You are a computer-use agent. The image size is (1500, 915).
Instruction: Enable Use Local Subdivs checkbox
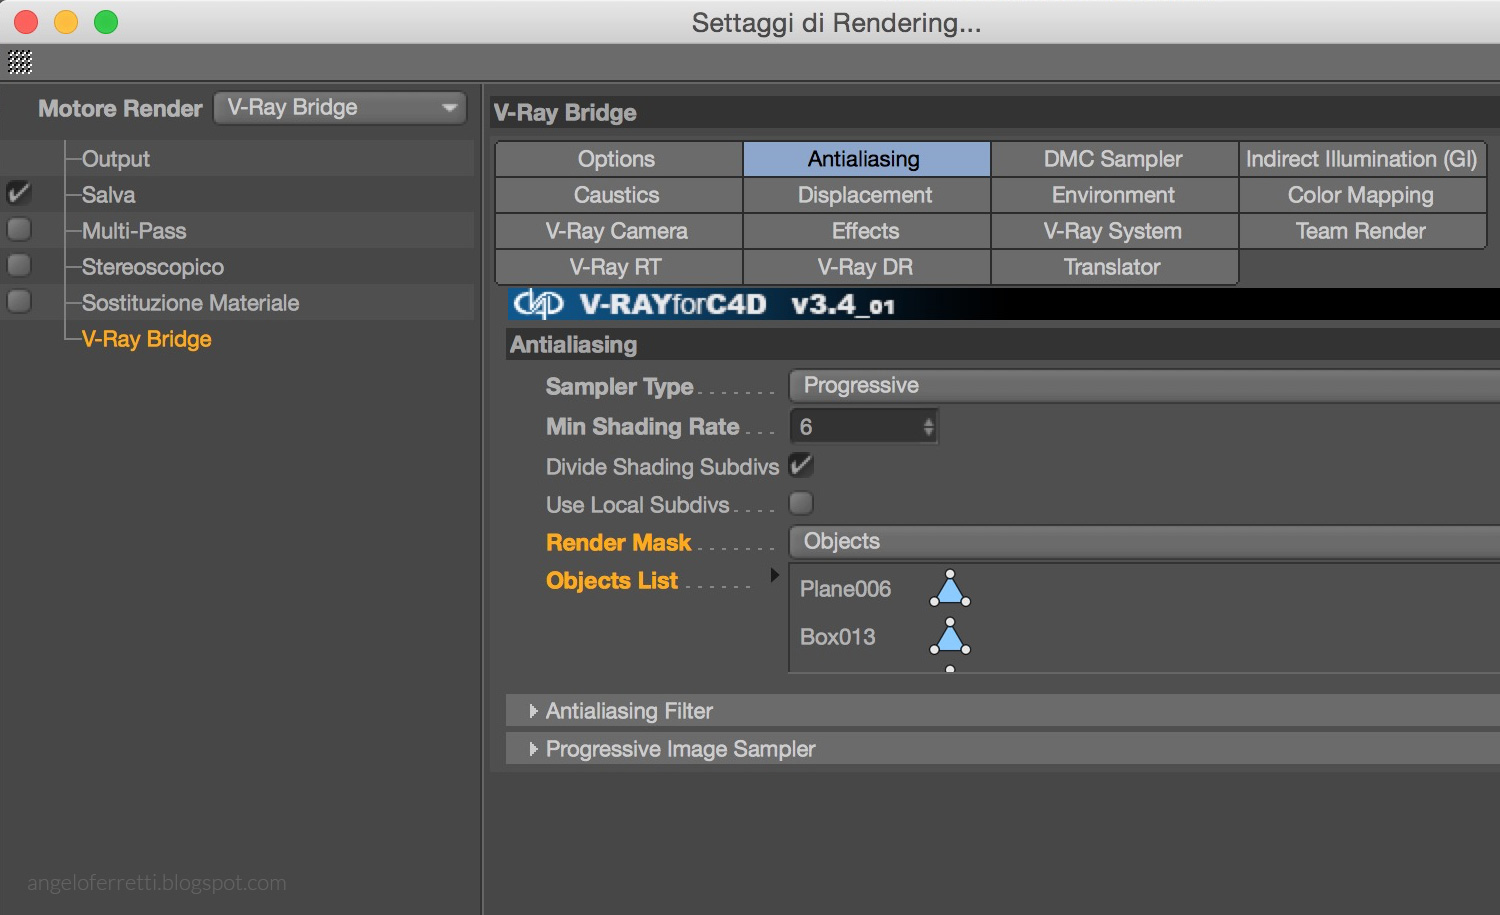801,503
